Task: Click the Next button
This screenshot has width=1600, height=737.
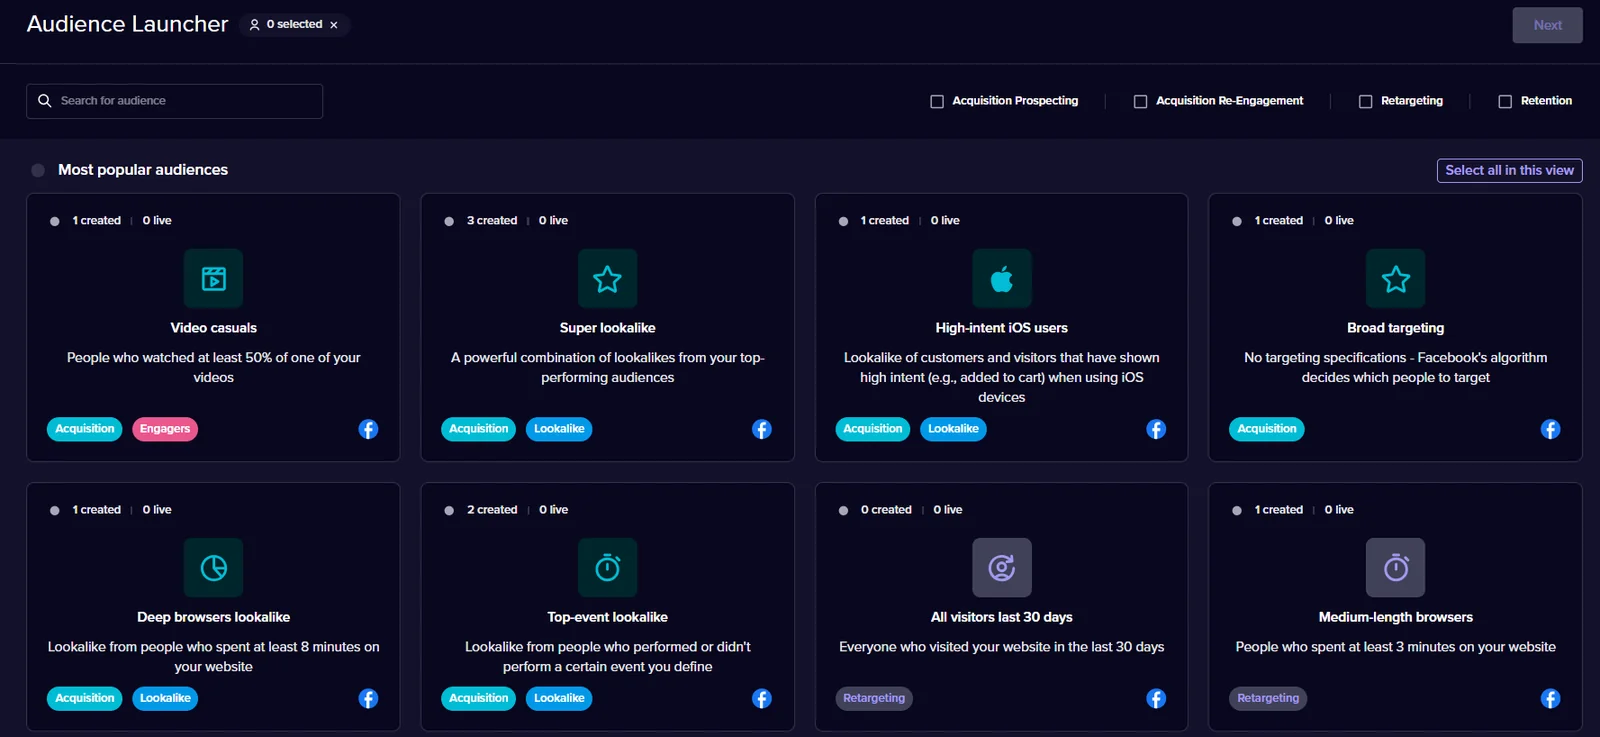Action: click(x=1547, y=25)
